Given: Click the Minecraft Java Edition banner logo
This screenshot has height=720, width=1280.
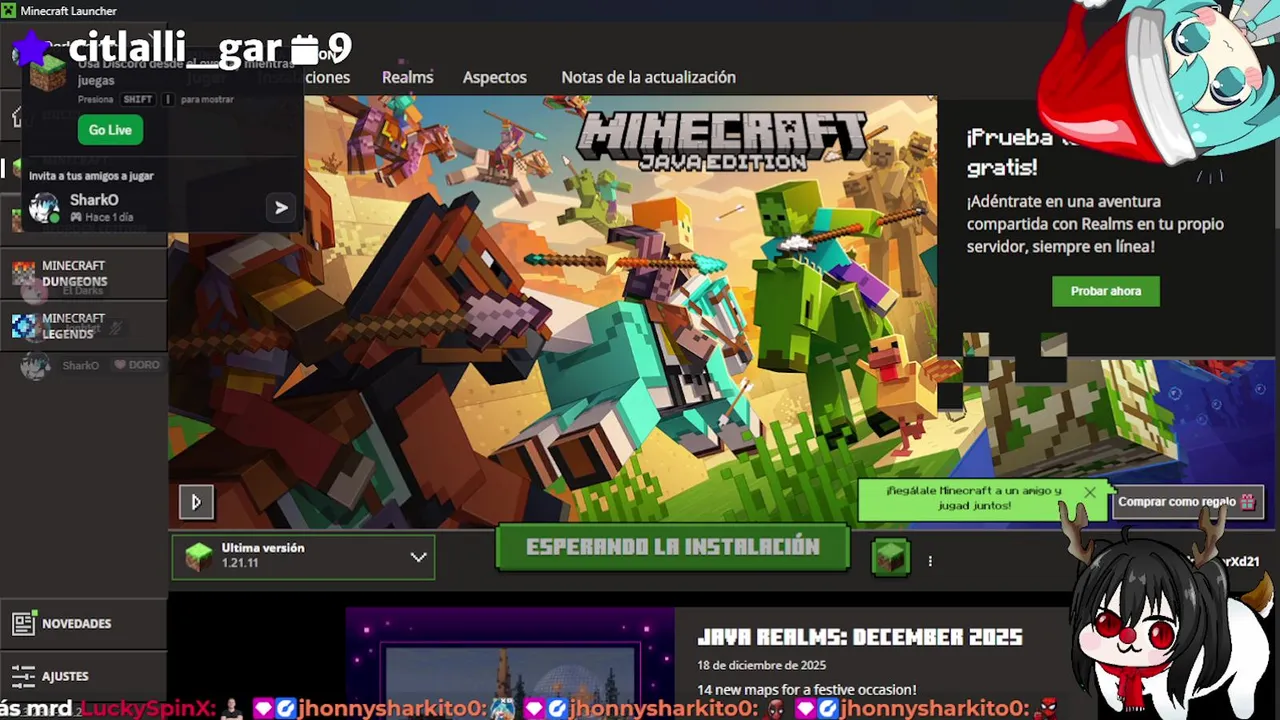Looking at the screenshot, I should [x=722, y=140].
